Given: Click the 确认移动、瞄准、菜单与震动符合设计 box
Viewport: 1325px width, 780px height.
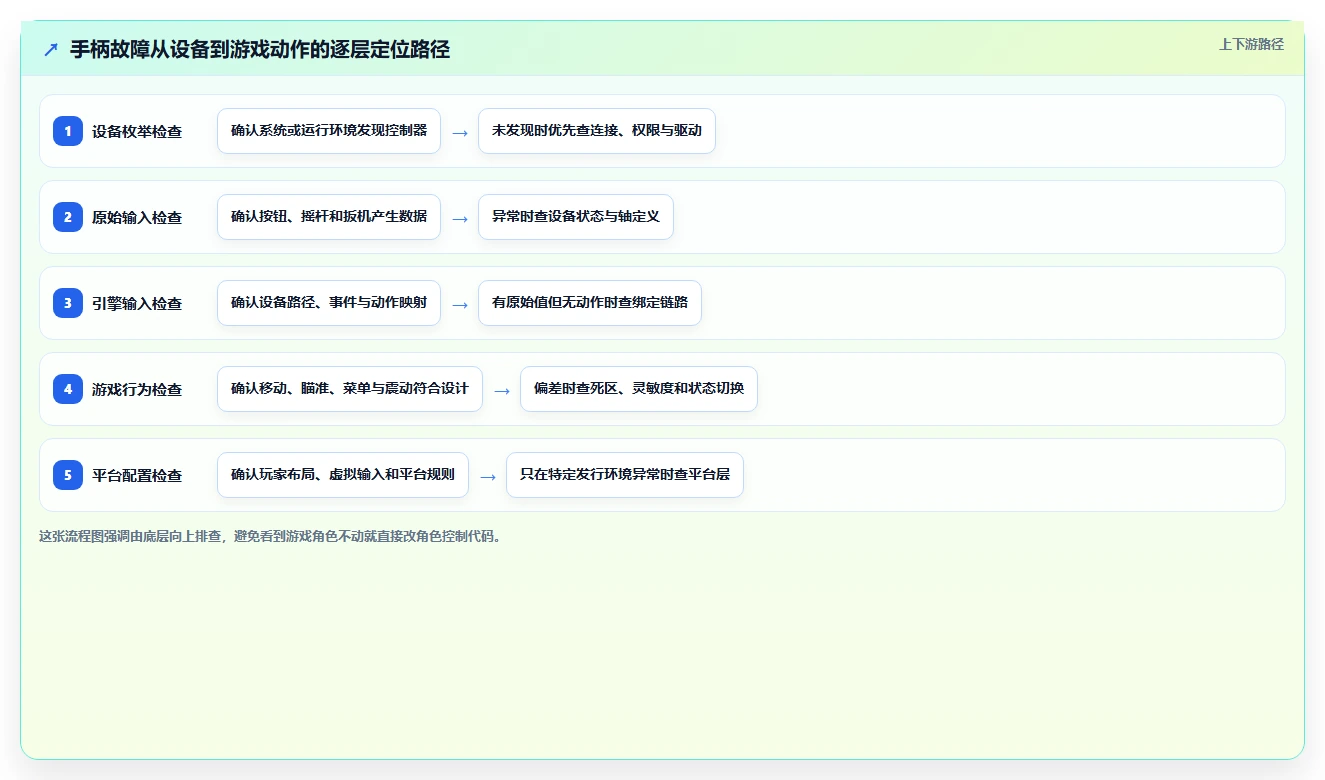Looking at the screenshot, I should pos(350,389).
